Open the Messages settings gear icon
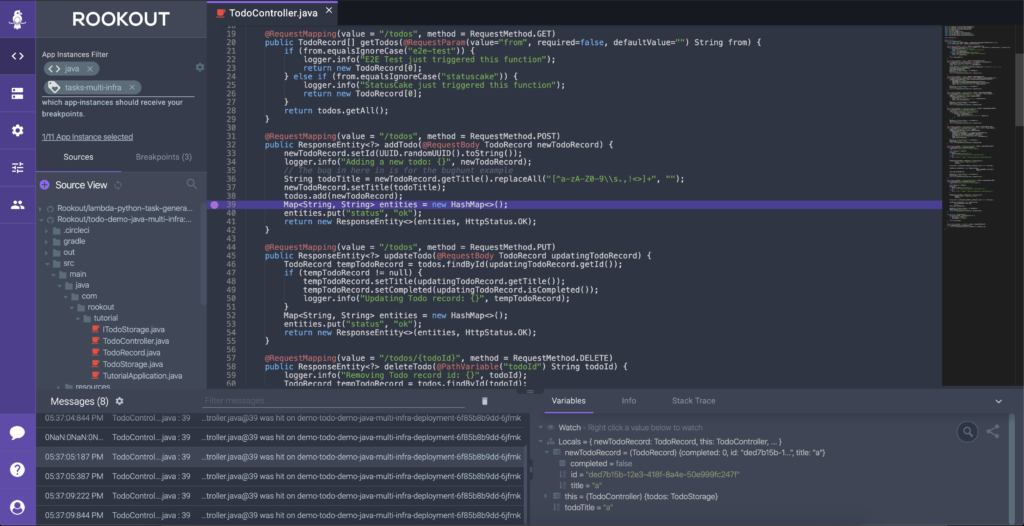1024x526 pixels. point(120,401)
